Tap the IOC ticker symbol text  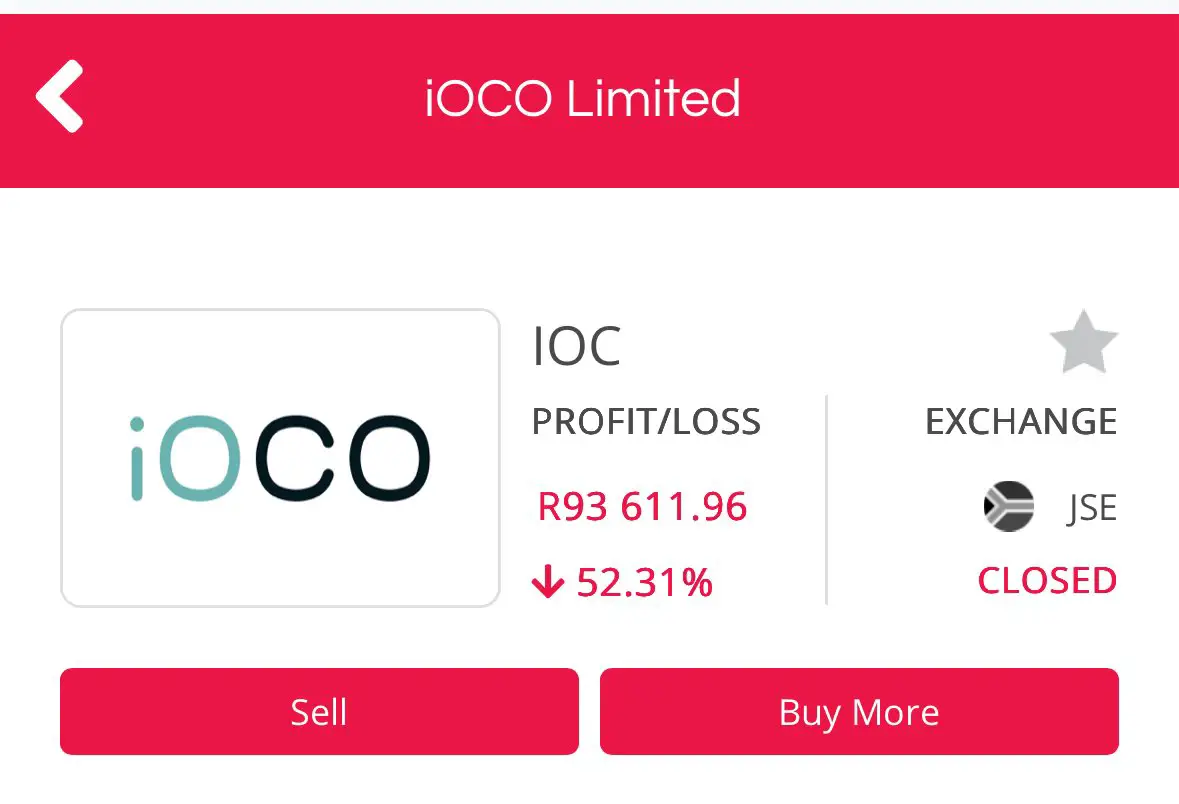[577, 346]
